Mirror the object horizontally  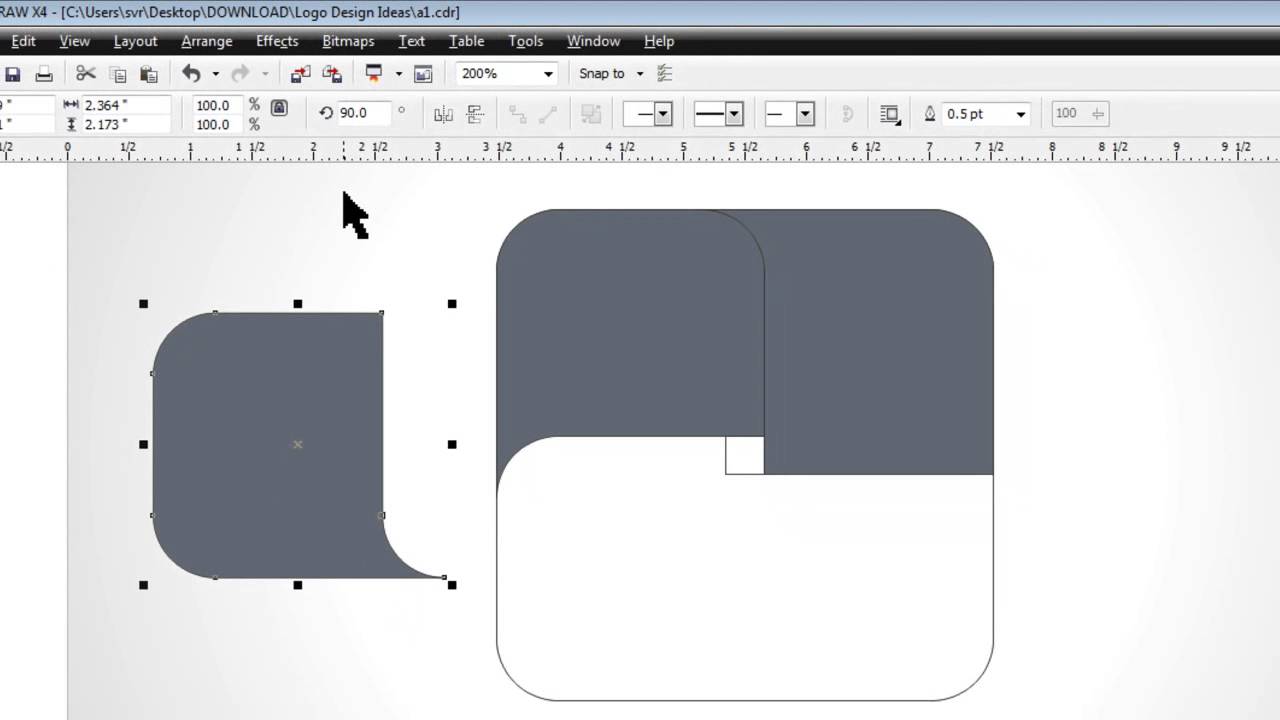(x=443, y=114)
